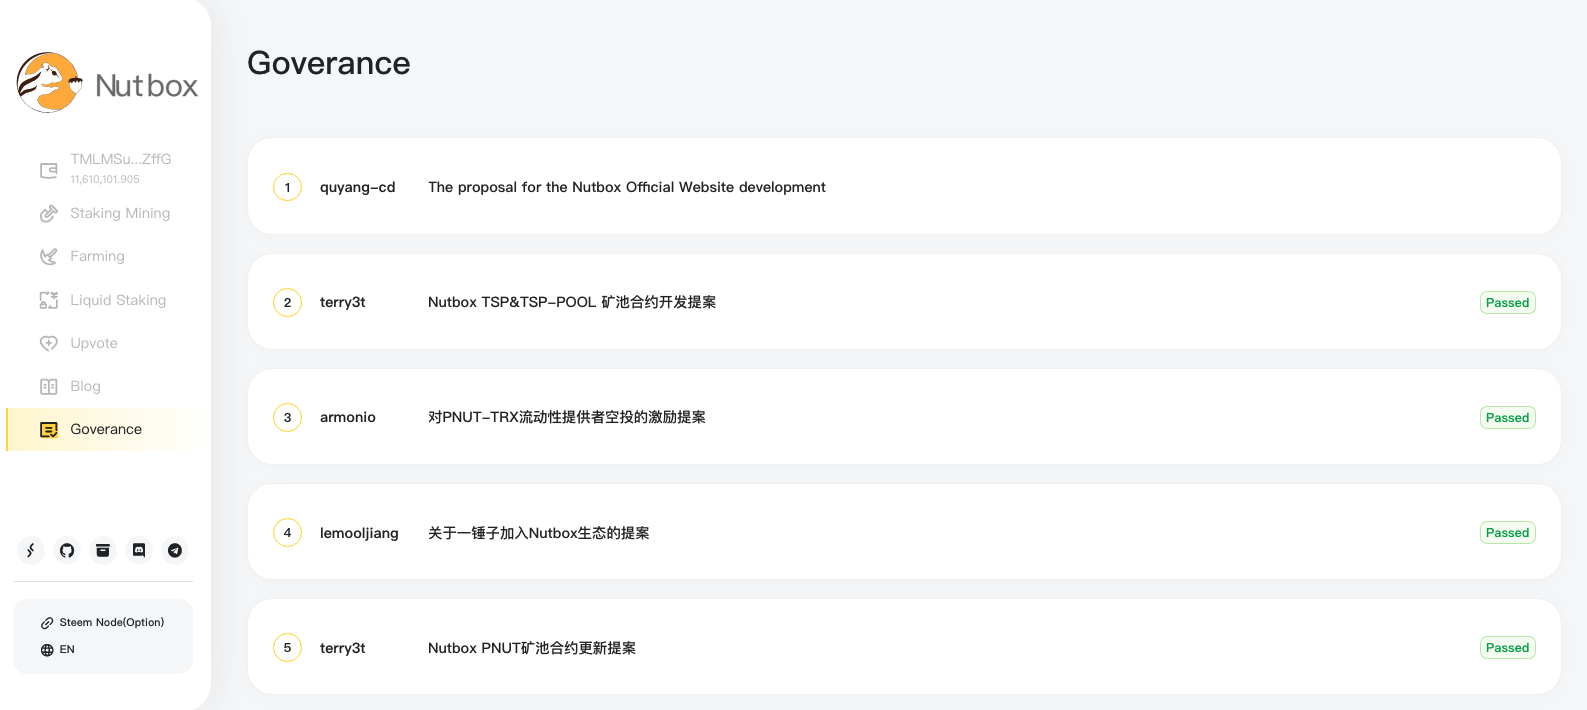Click the number 2 proposal badge
Viewport: 1587px width, 710px height.
point(287,302)
